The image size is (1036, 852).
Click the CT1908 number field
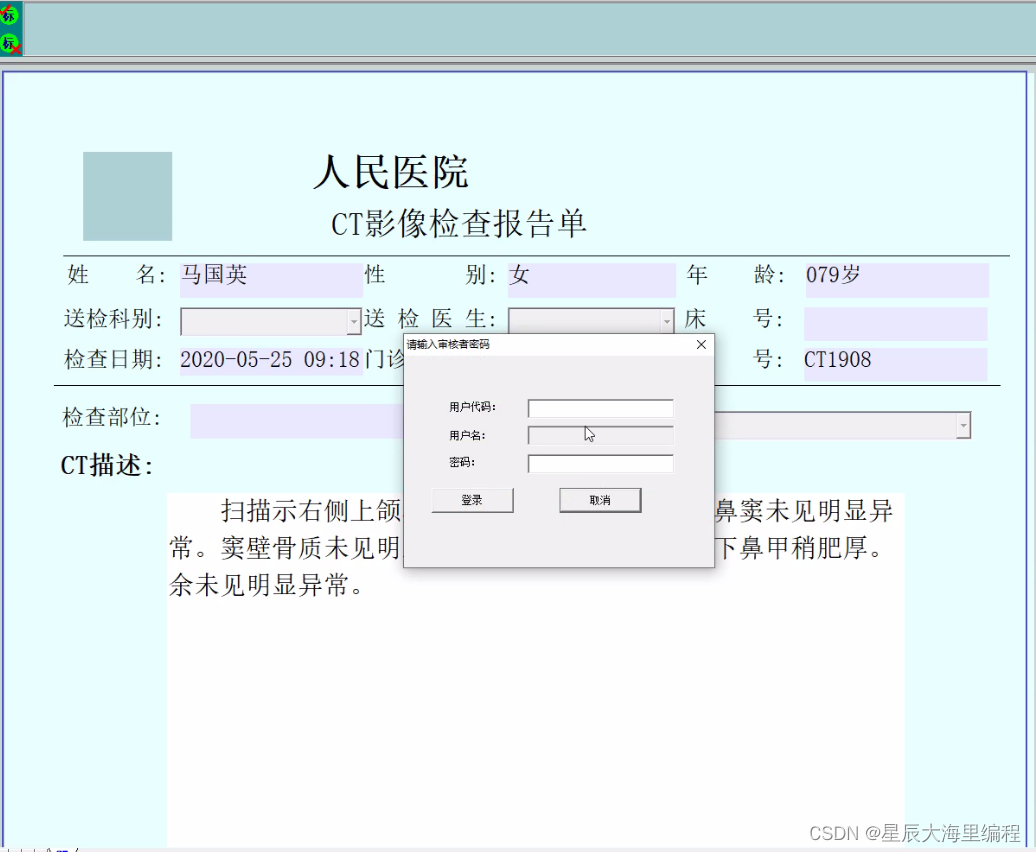click(x=895, y=363)
